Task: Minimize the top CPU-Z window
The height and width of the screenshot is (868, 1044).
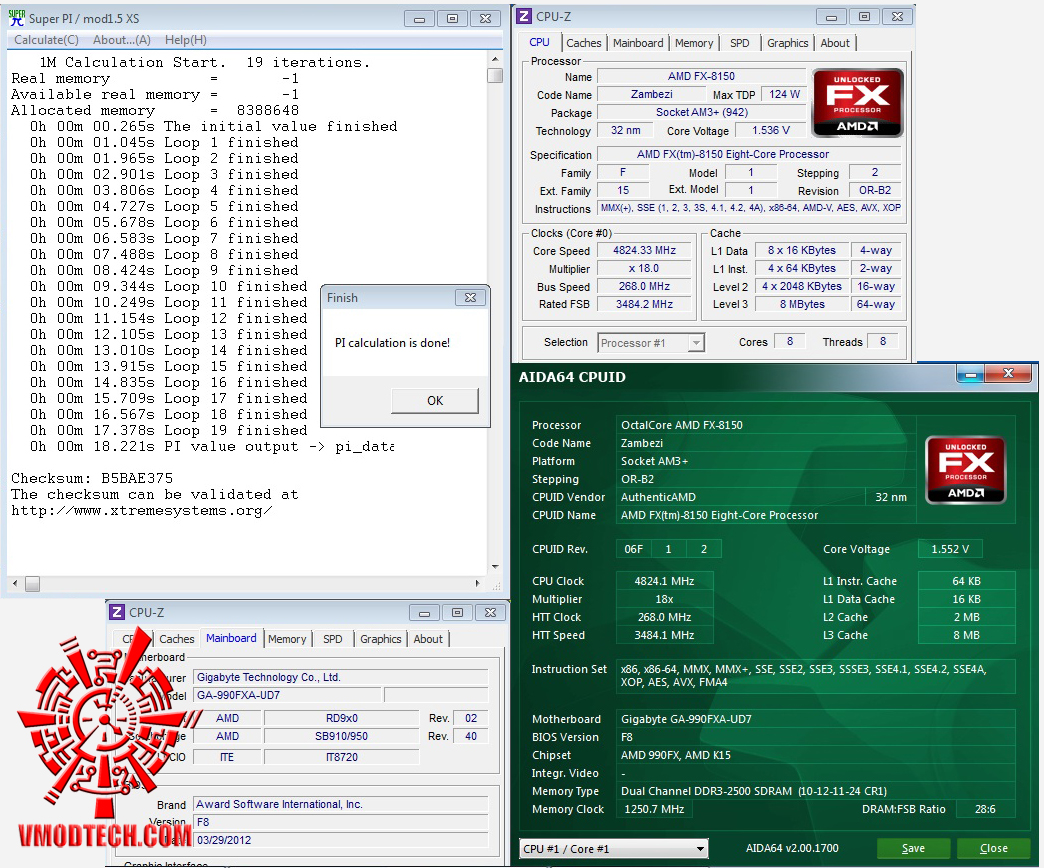Action: [x=831, y=17]
